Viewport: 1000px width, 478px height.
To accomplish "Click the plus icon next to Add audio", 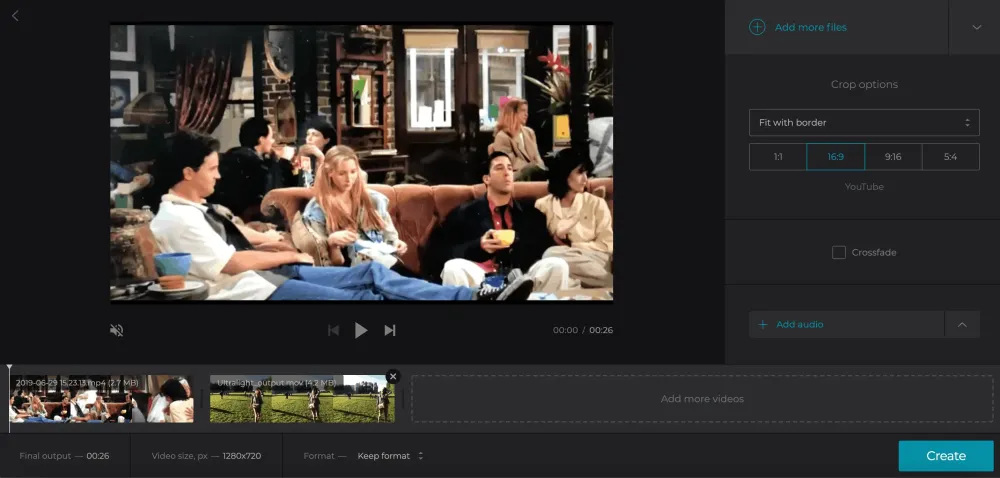I will (763, 325).
